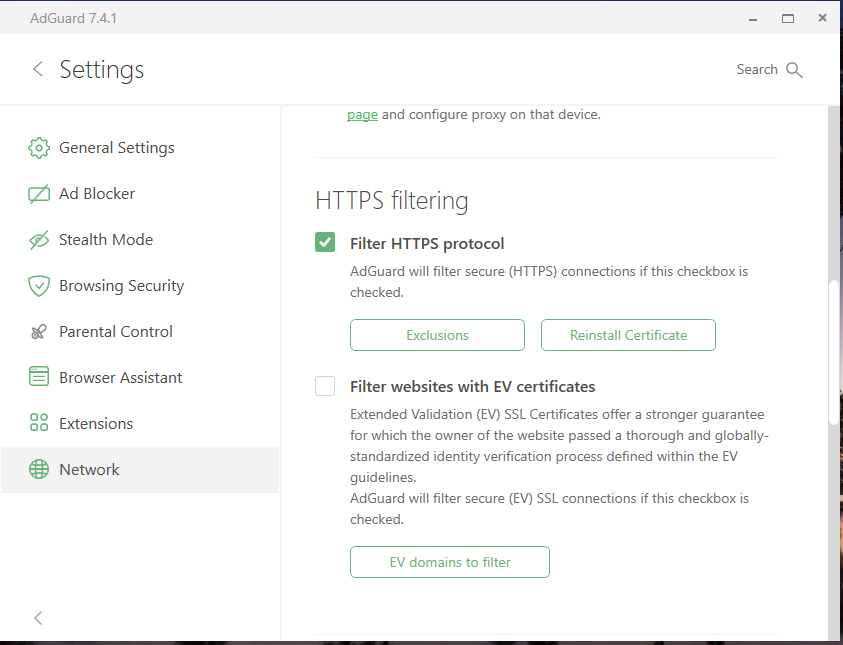
Task: Go back using the Settings arrow
Action: coord(38,69)
